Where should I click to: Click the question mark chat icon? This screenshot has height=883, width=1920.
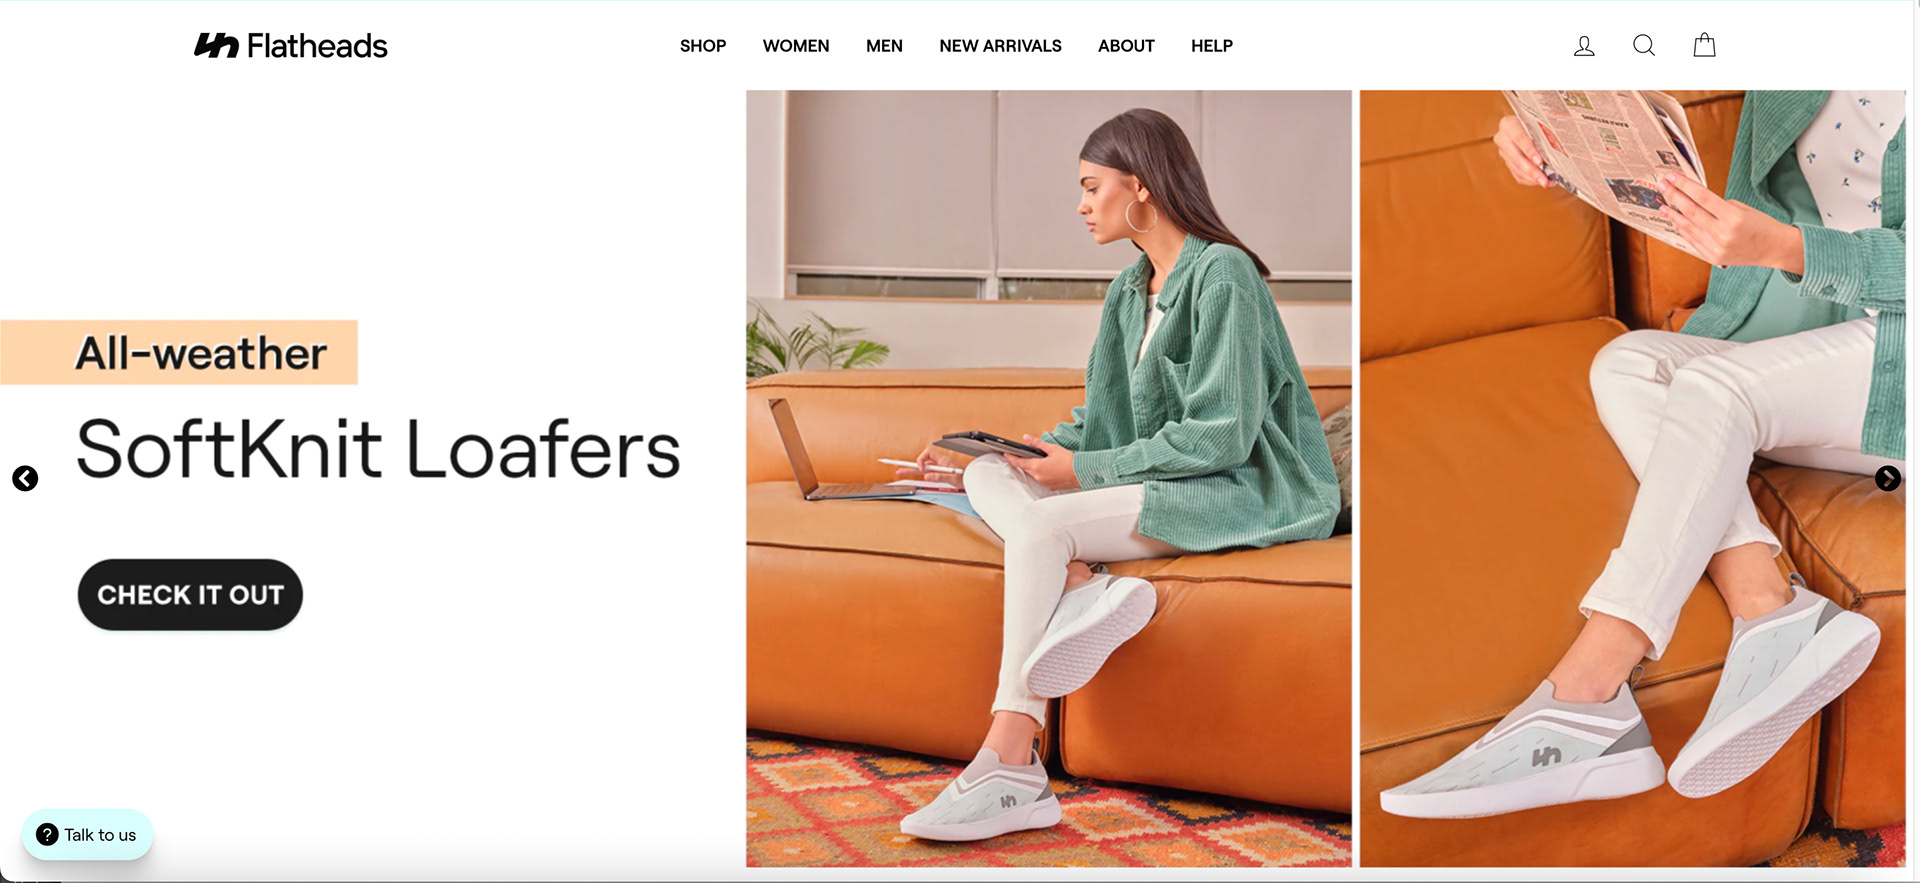tap(47, 835)
